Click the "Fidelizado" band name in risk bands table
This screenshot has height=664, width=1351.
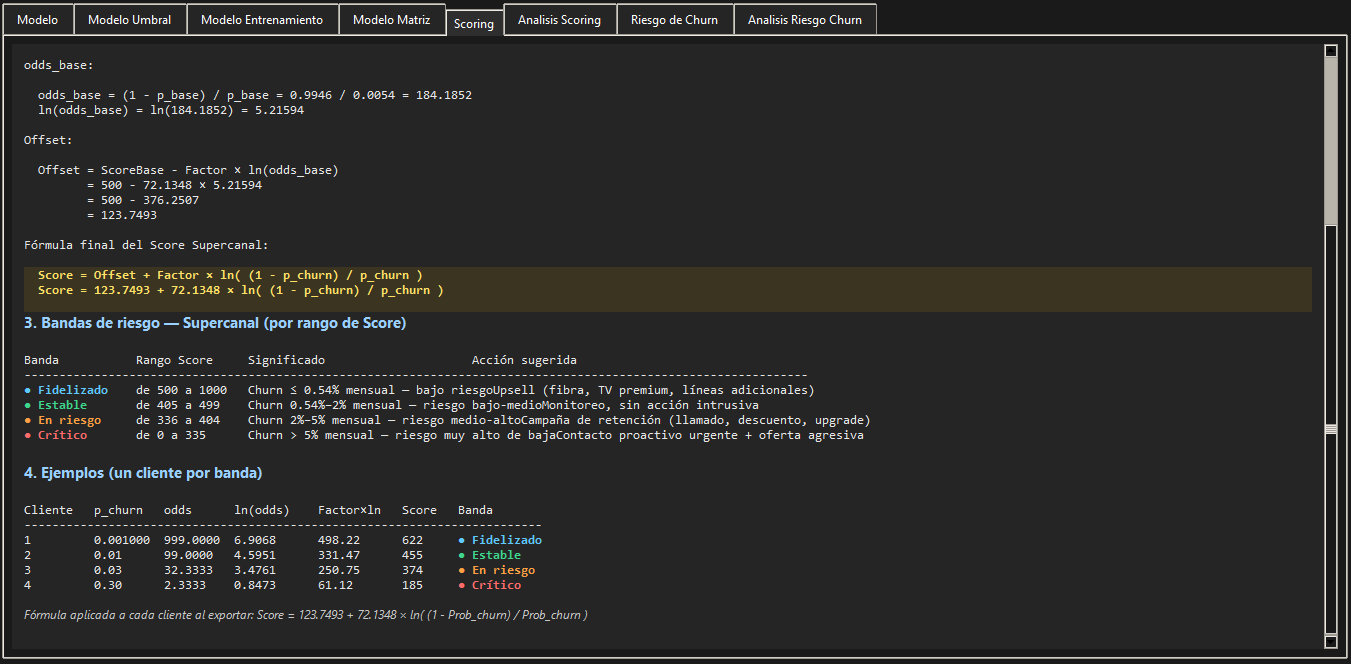click(x=72, y=390)
